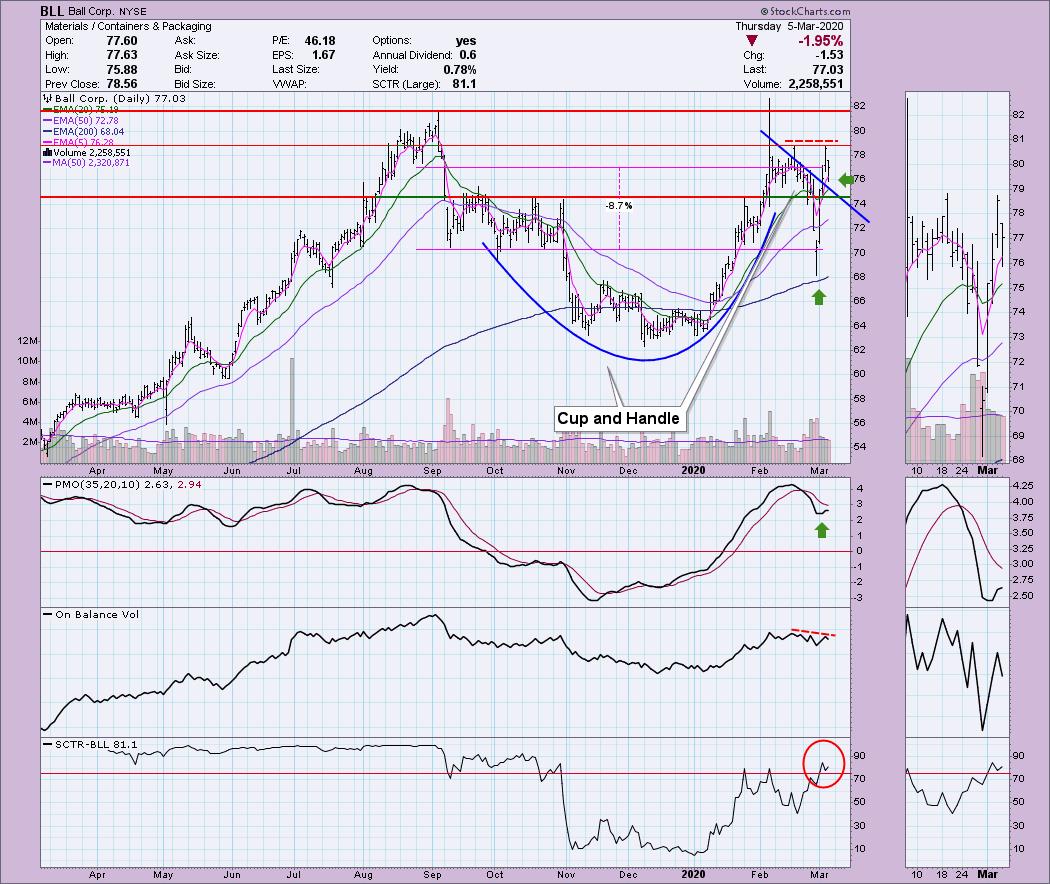Click the Open price value 77.60

[x=122, y=41]
